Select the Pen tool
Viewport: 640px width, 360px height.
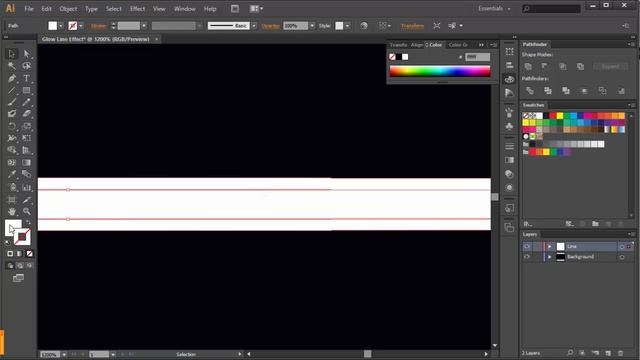(x=11, y=78)
